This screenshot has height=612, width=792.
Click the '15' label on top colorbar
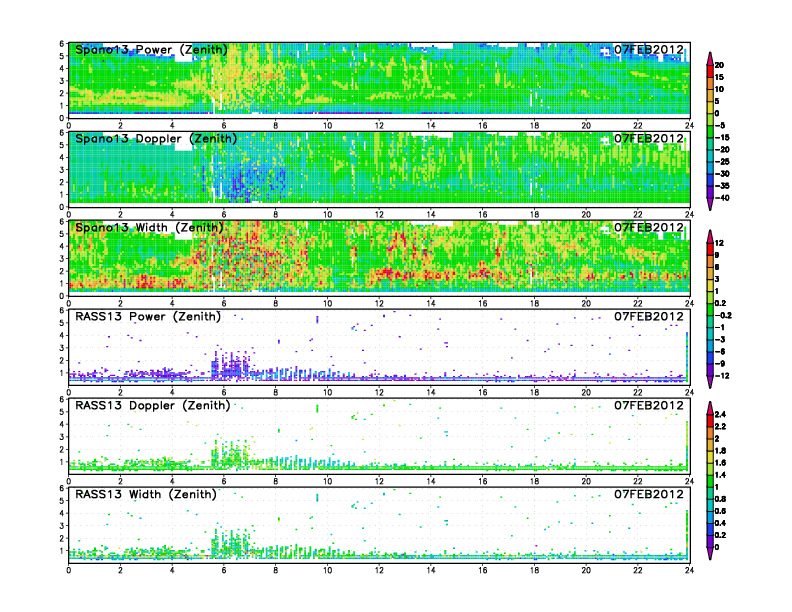click(719, 77)
